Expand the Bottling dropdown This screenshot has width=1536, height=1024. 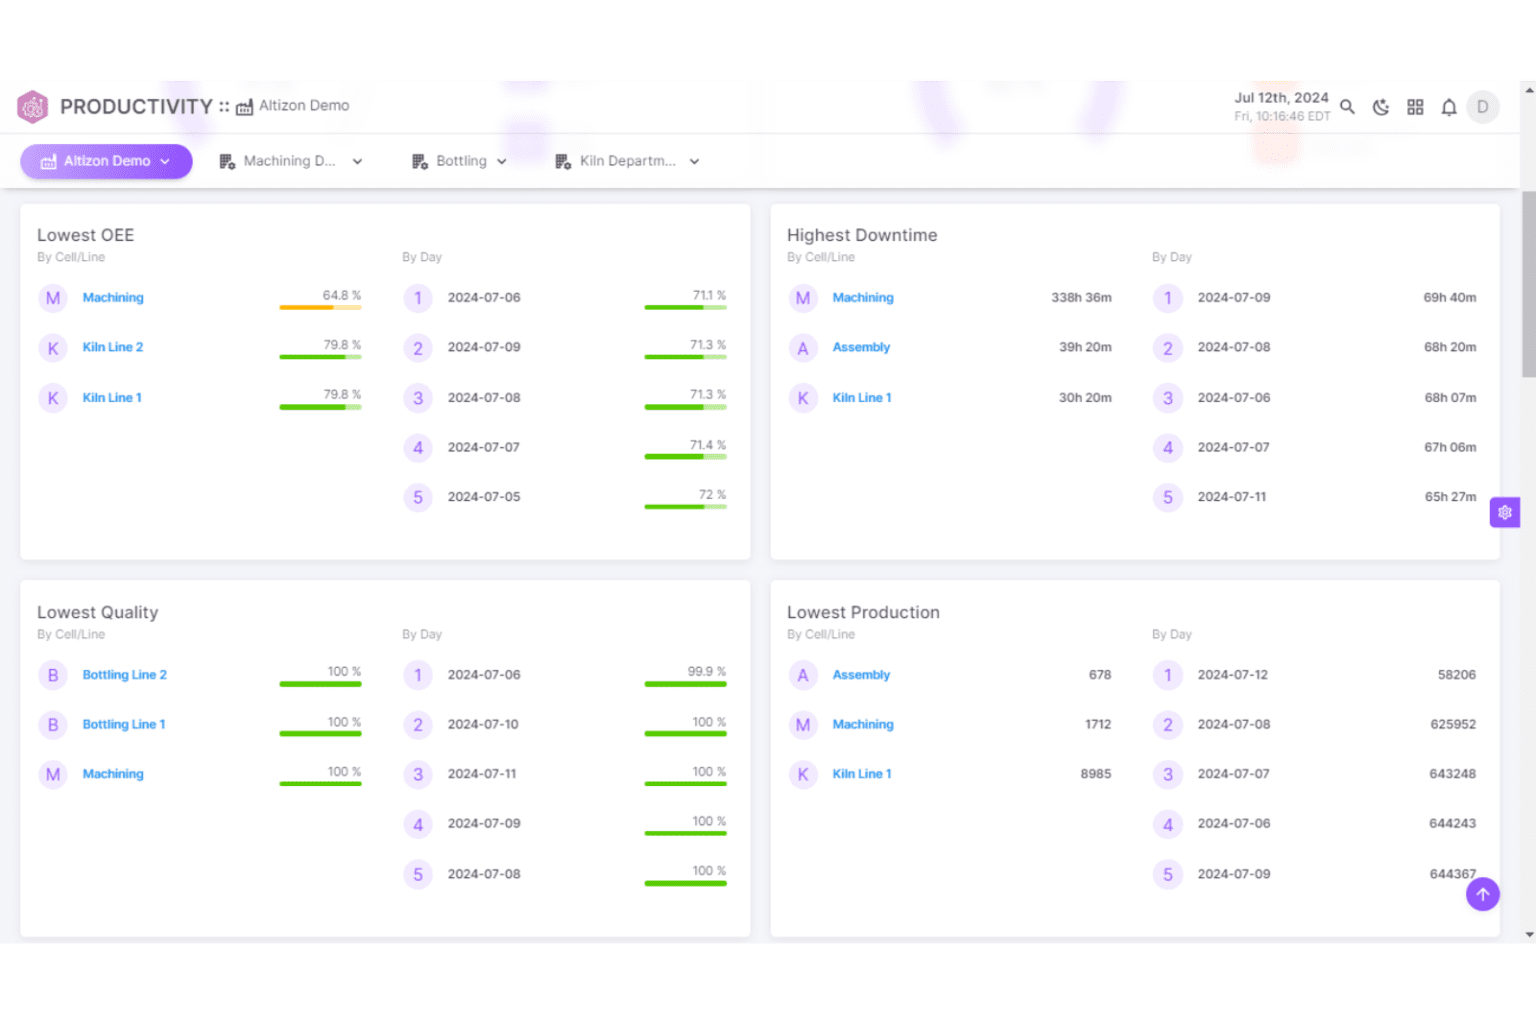(460, 161)
